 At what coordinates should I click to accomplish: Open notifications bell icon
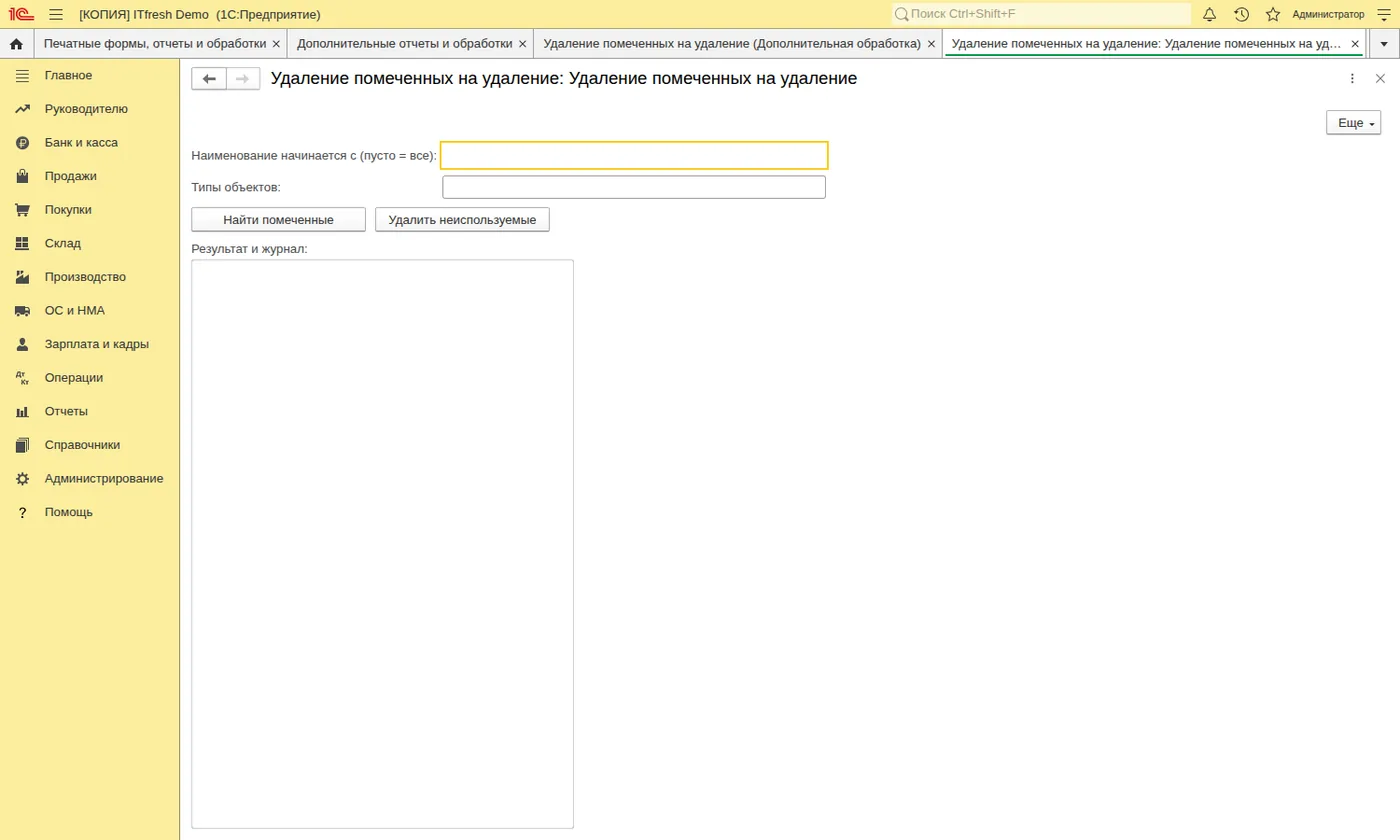click(1210, 14)
